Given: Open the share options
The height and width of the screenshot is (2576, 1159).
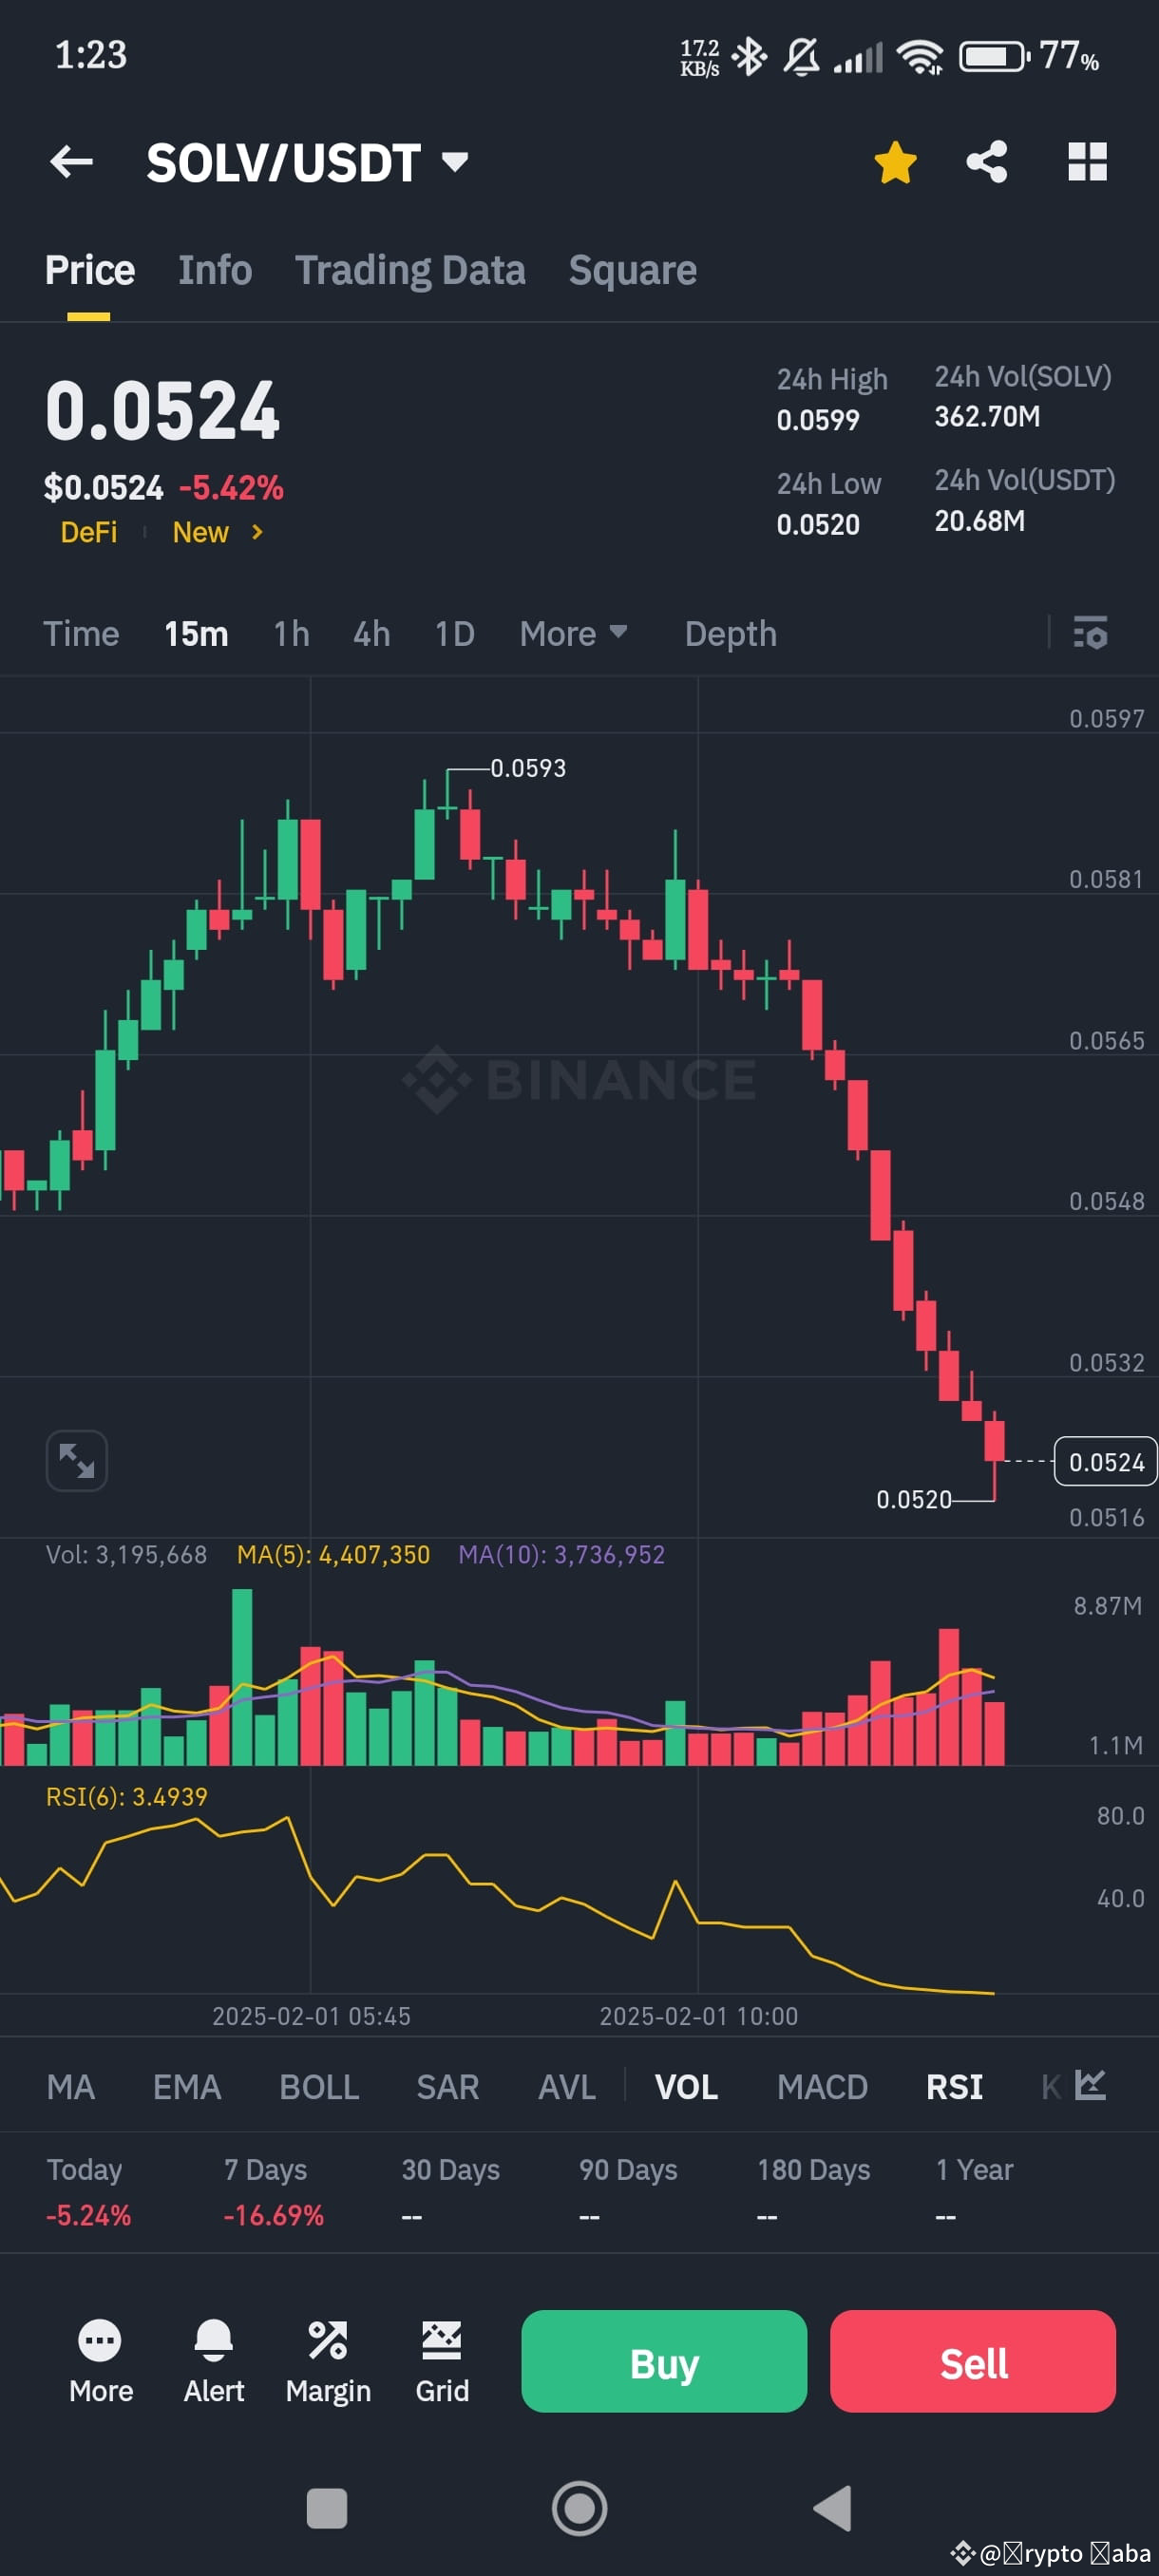Looking at the screenshot, I should pyautogui.click(x=987, y=161).
